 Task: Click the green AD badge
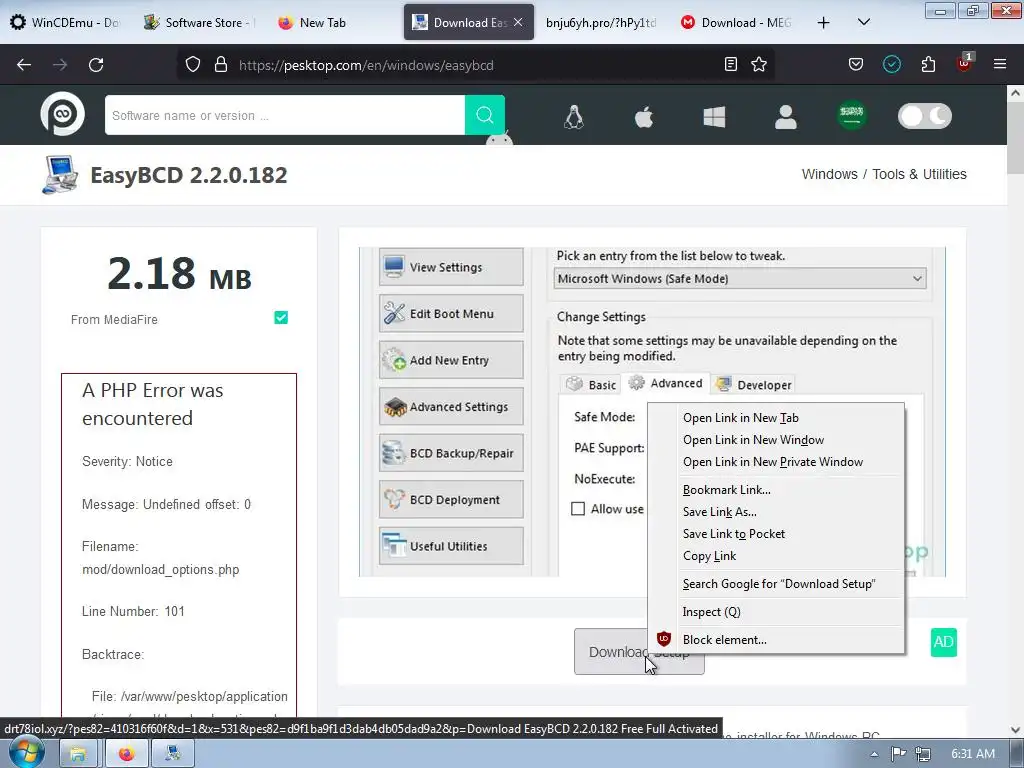pyautogui.click(x=944, y=642)
